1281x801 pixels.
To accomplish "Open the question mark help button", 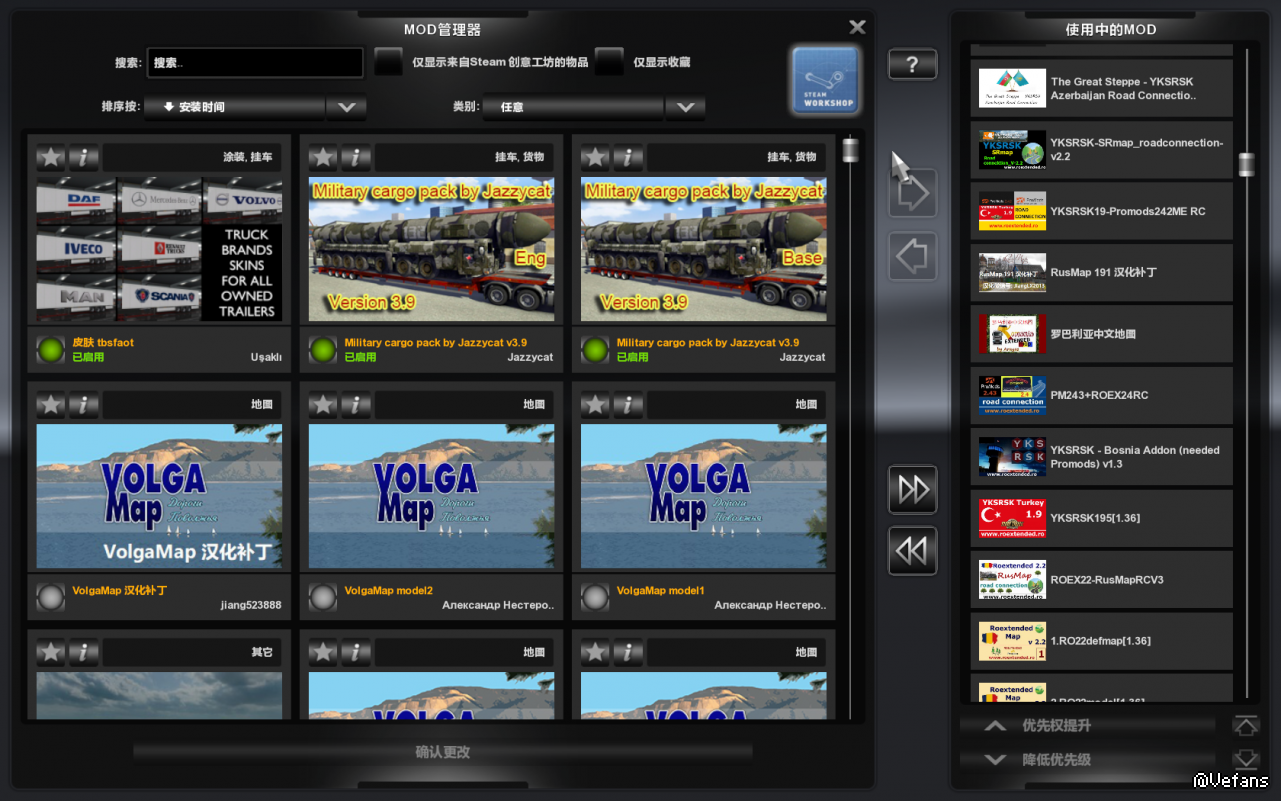I will coord(912,65).
